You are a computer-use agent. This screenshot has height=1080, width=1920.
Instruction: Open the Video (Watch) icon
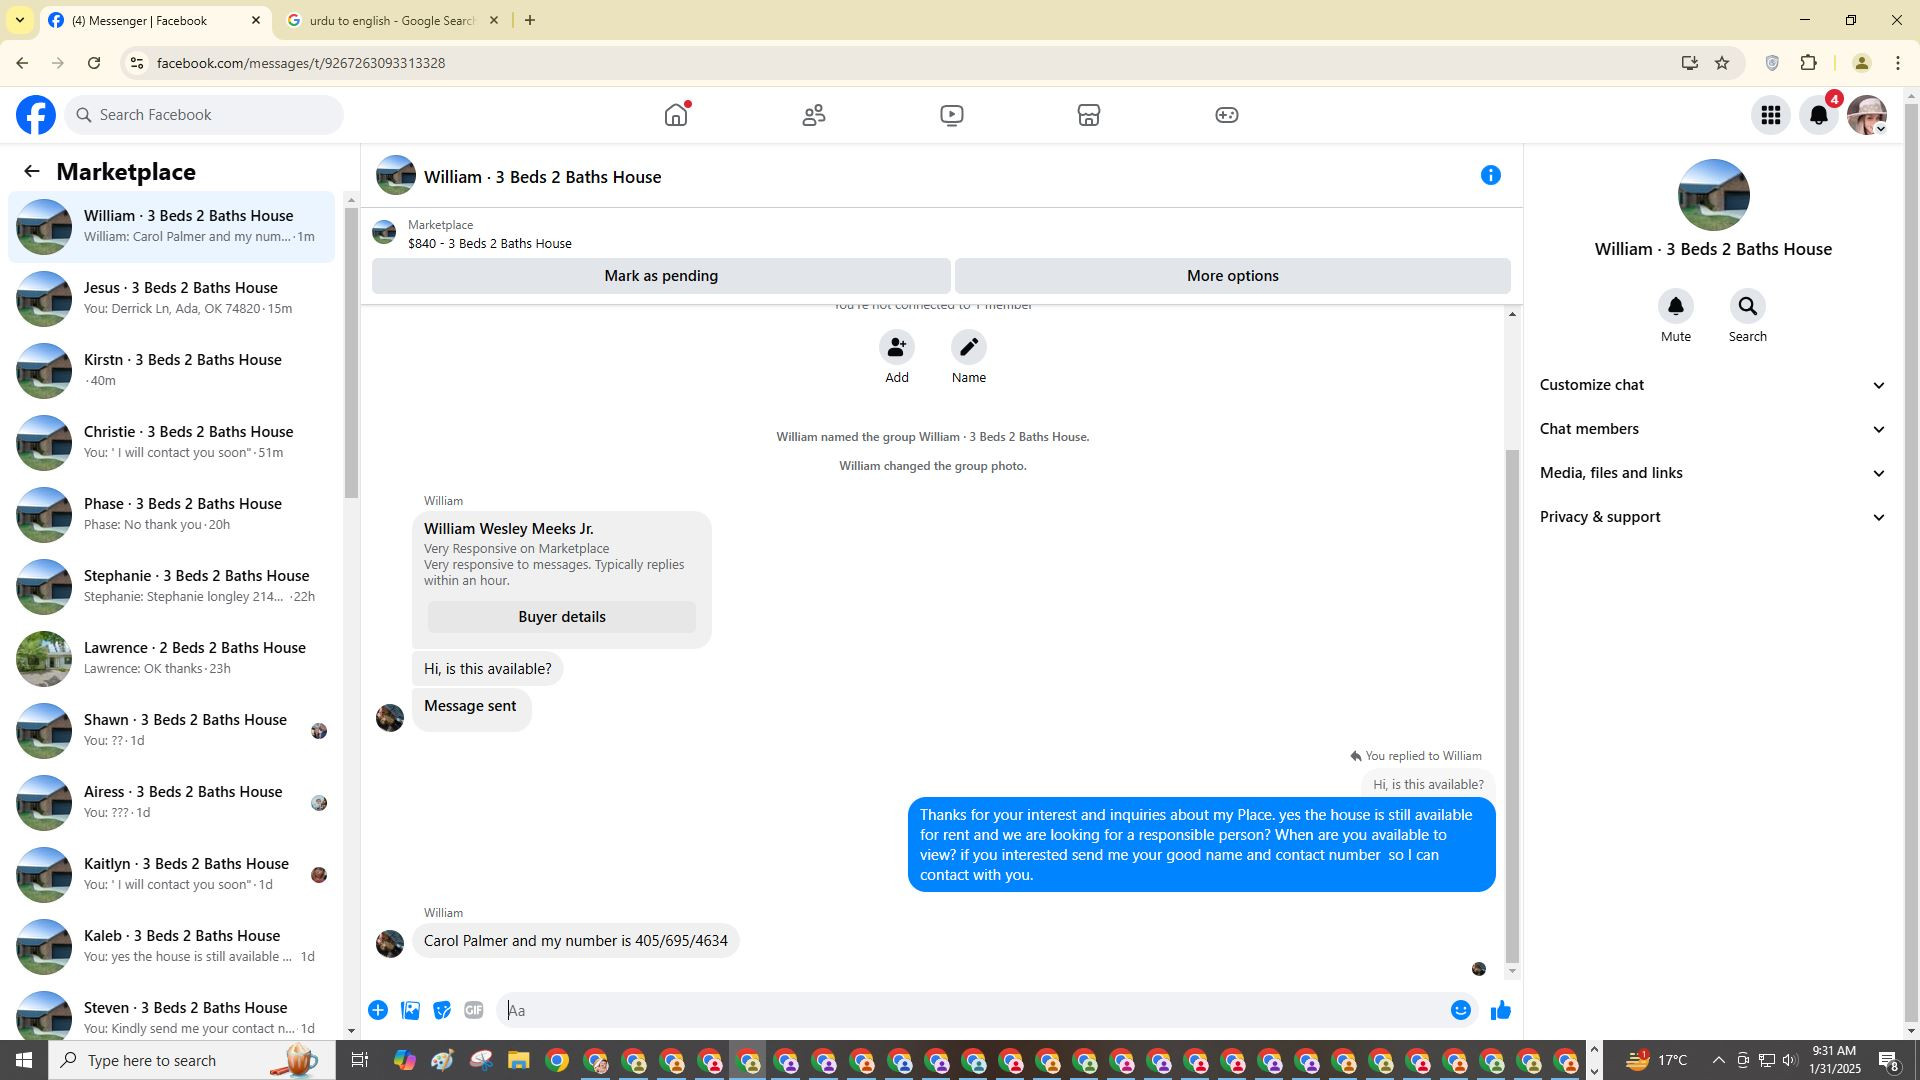[x=952, y=115]
